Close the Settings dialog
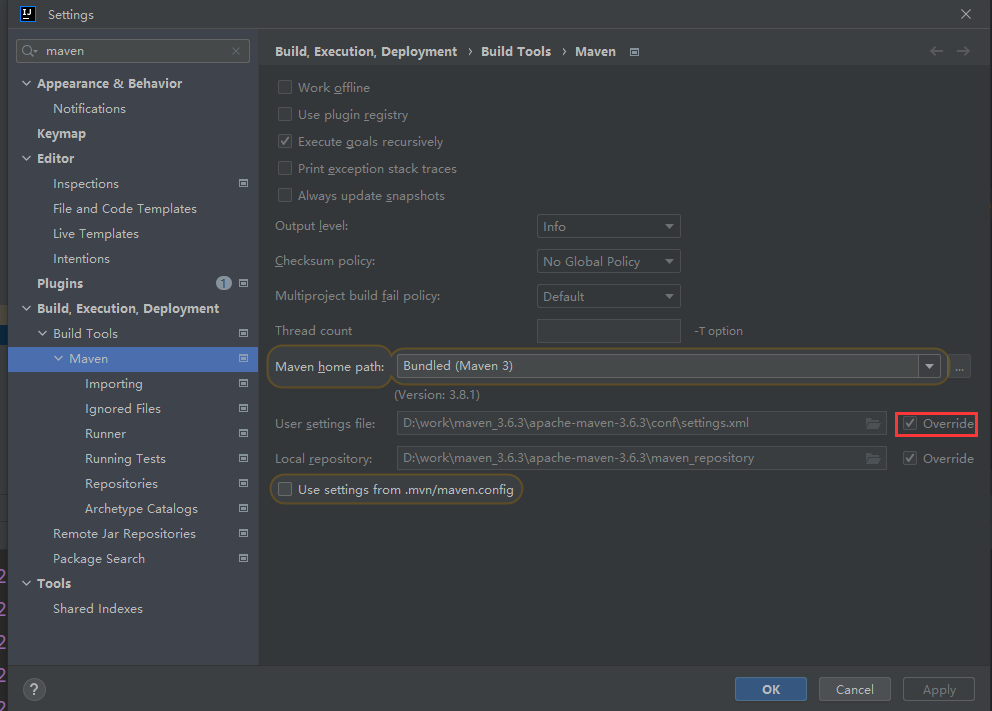 click(x=965, y=14)
